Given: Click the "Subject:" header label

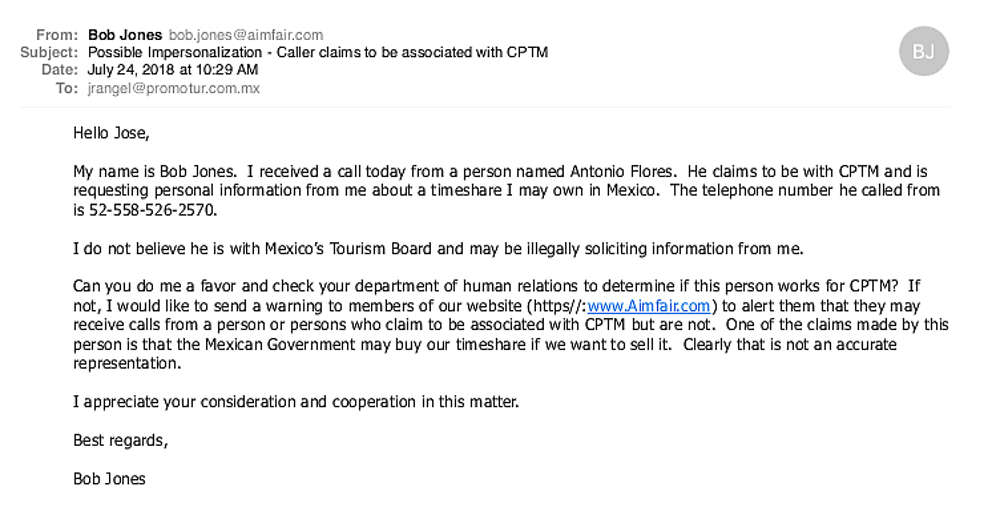Looking at the screenshot, I should pos(49,52).
